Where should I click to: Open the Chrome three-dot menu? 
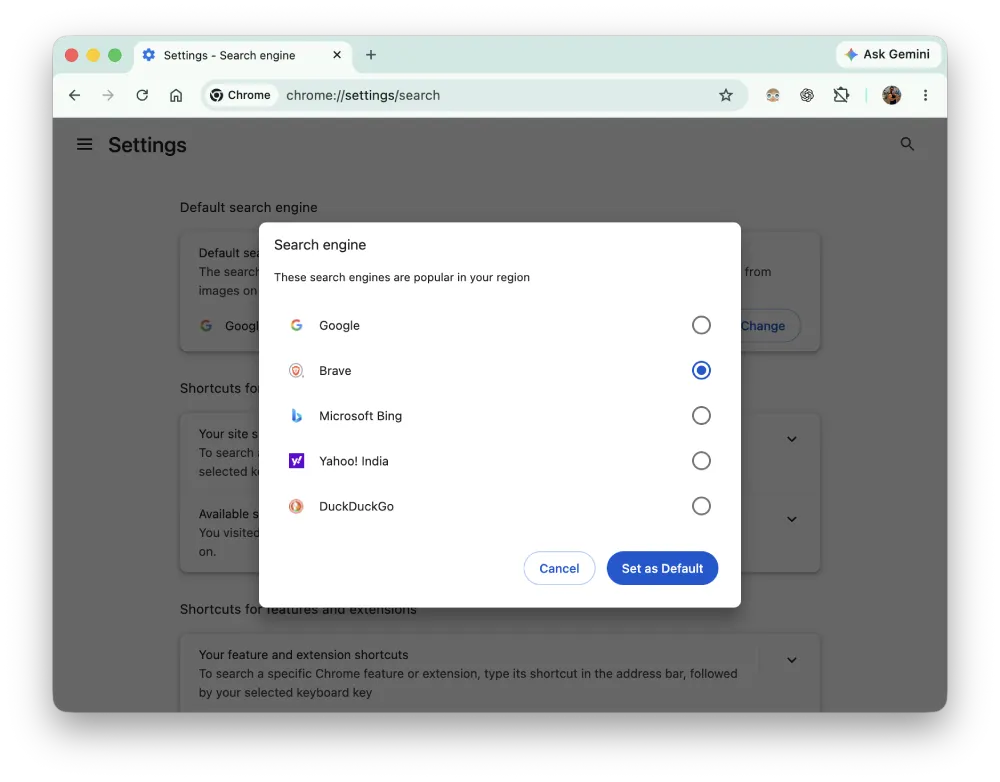pos(925,95)
